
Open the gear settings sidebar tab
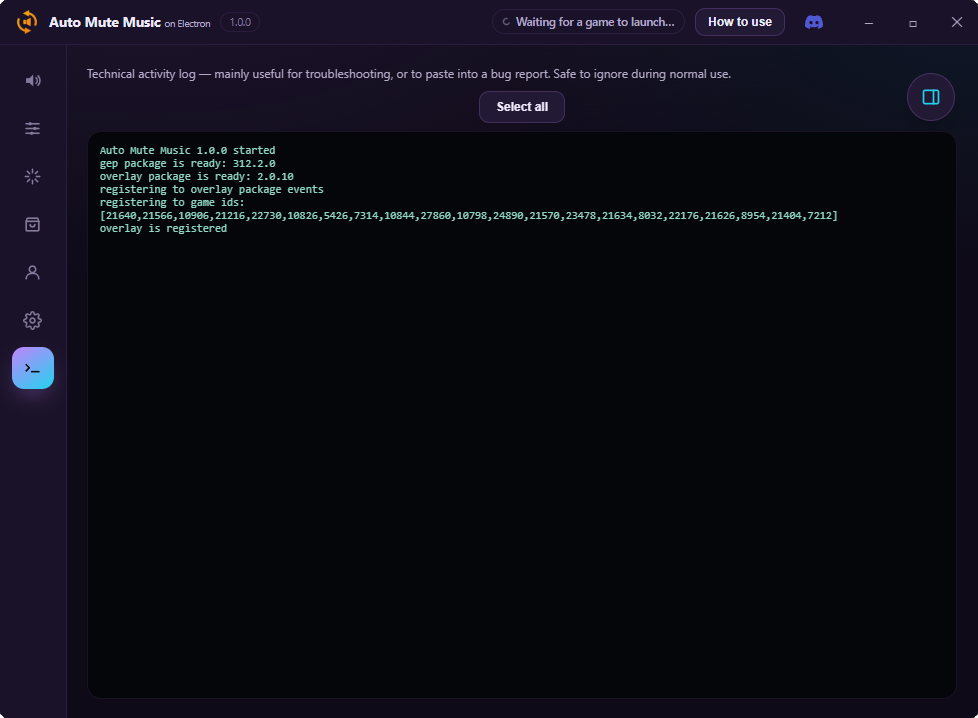tap(32, 321)
